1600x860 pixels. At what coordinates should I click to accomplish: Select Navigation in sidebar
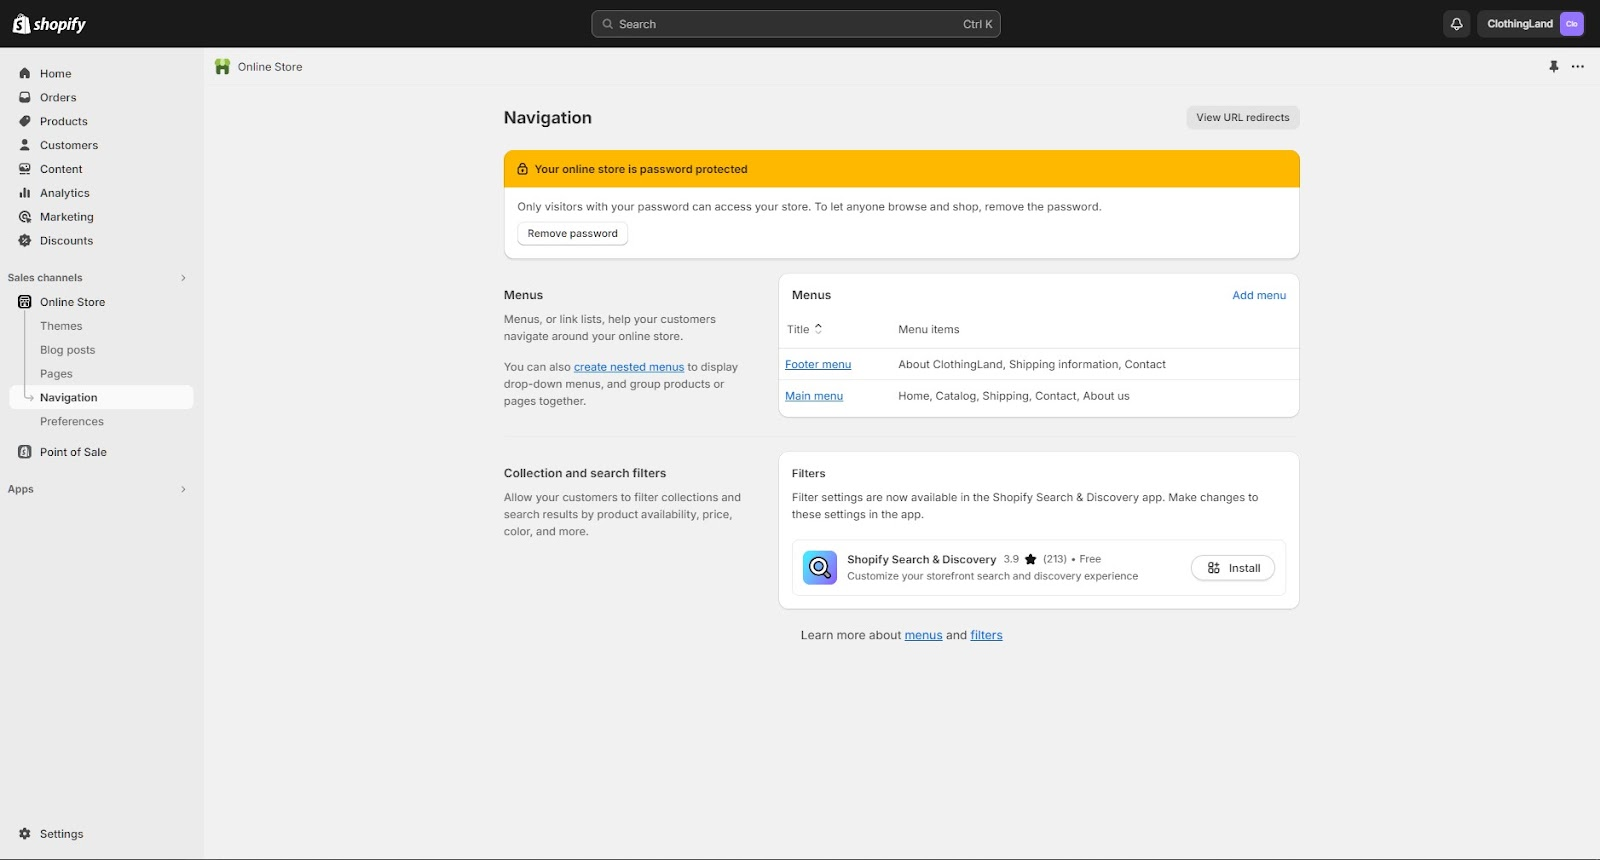(x=101, y=397)
